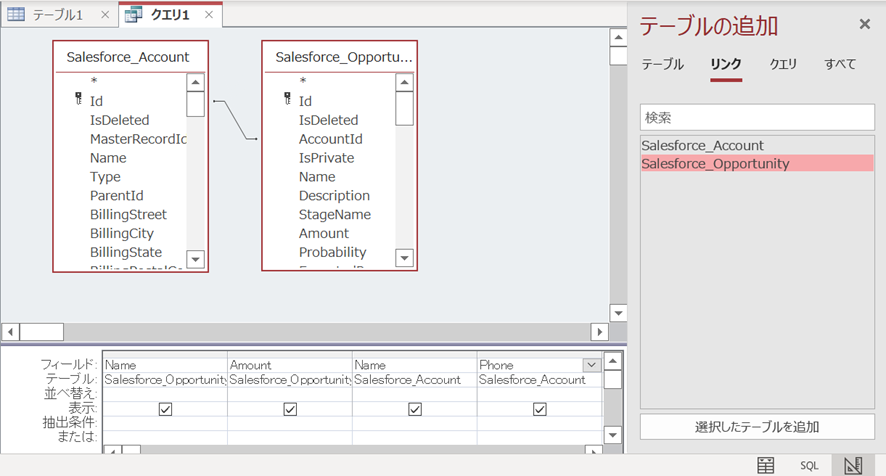Switch to the テーブル1 tab
The width and height of the screenshot is (886, 476).
[x=58, y=15]
